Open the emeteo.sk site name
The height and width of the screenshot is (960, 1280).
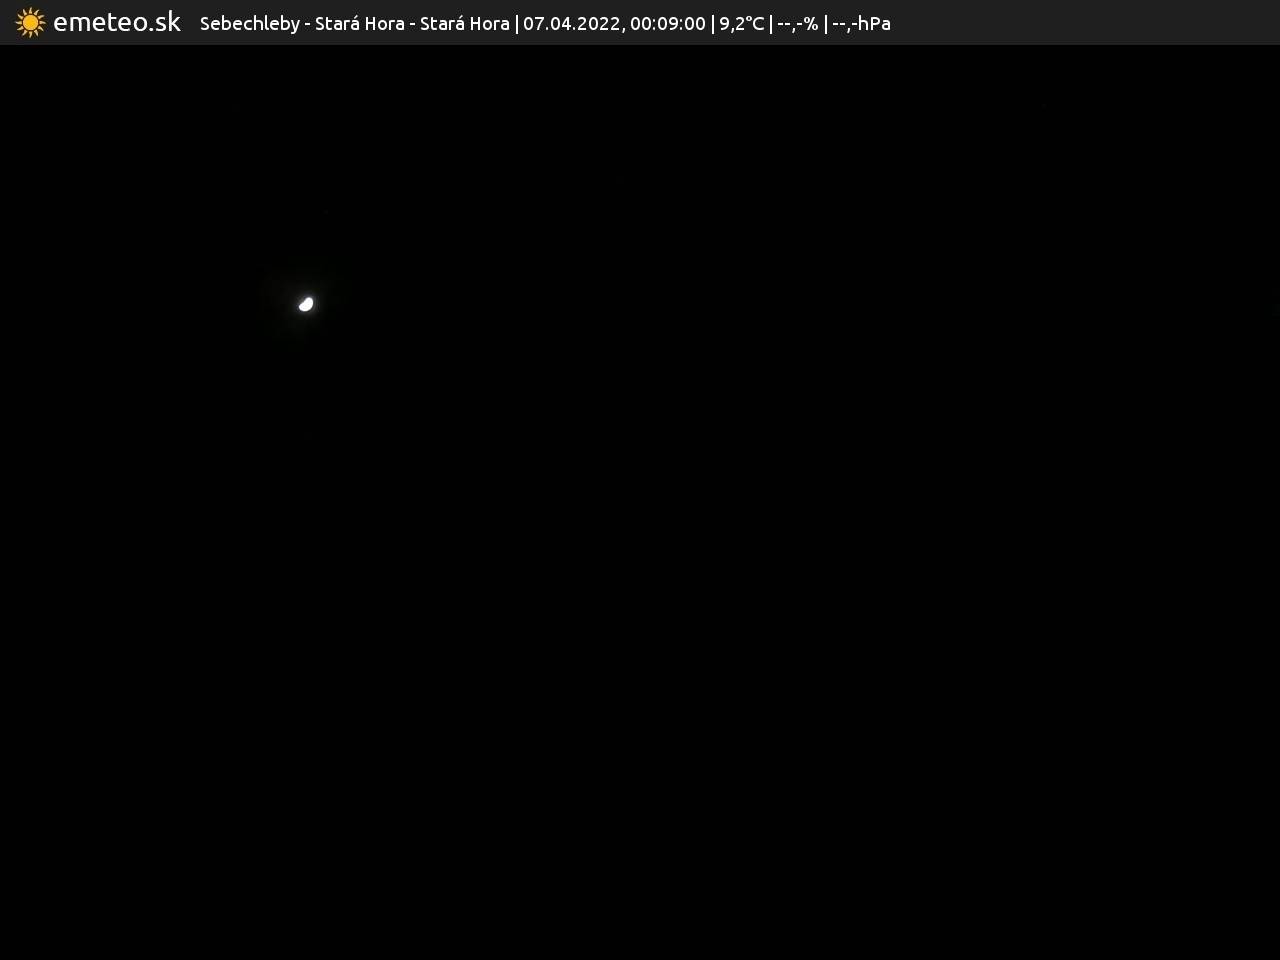[117, 22]
